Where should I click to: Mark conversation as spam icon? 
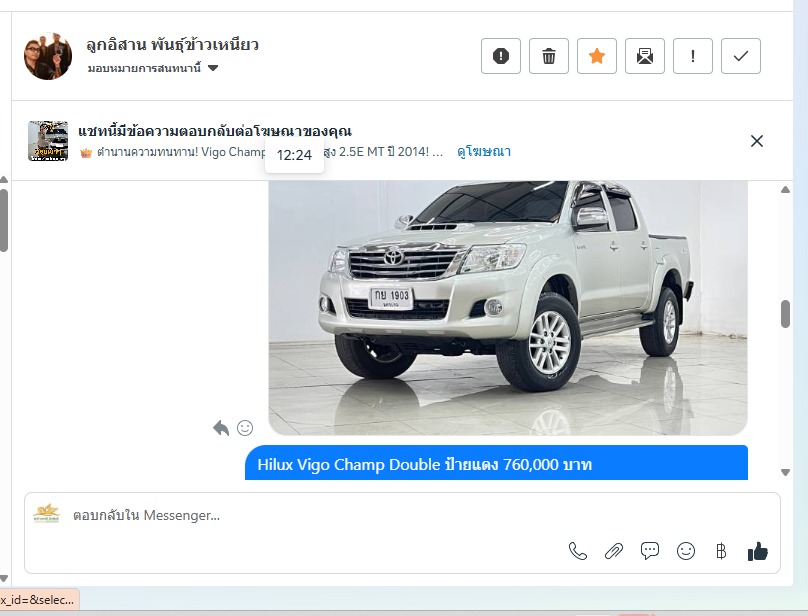(x=500, y=56)
